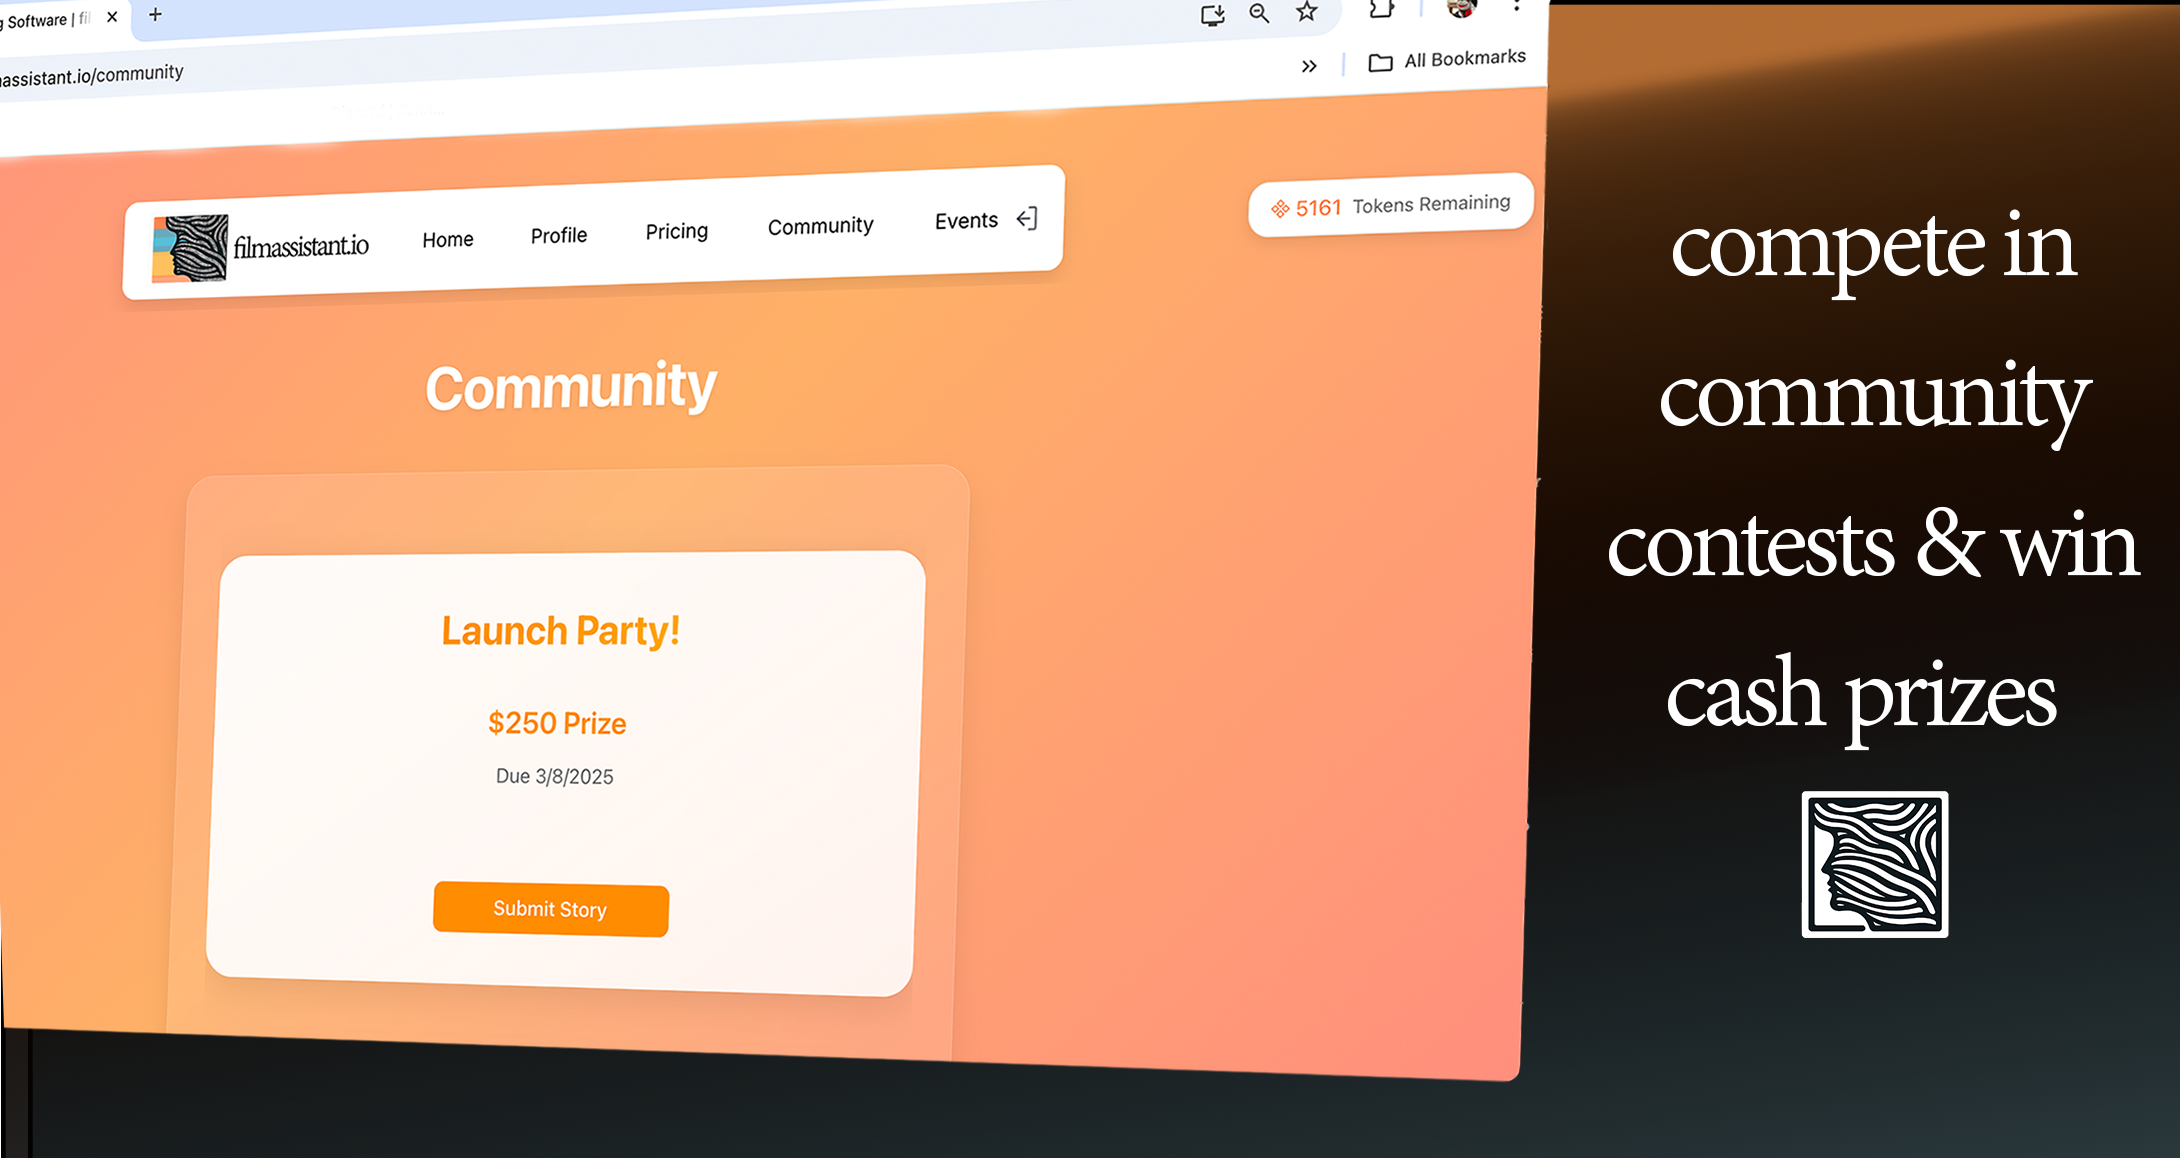Image resolution: width=2180 pixels, height=1158 pixels.
Task: Click the Submit Story button
Action: [551, 909]
